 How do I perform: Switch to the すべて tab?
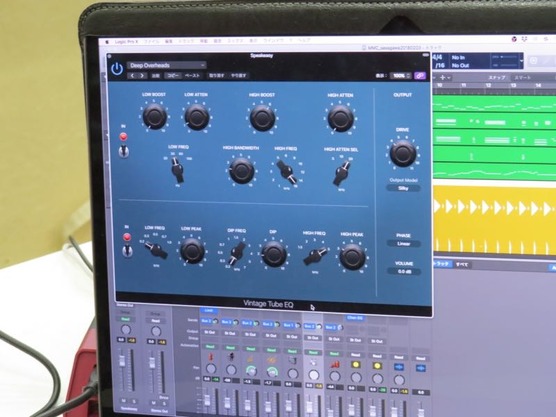click(x=462, y=265)
